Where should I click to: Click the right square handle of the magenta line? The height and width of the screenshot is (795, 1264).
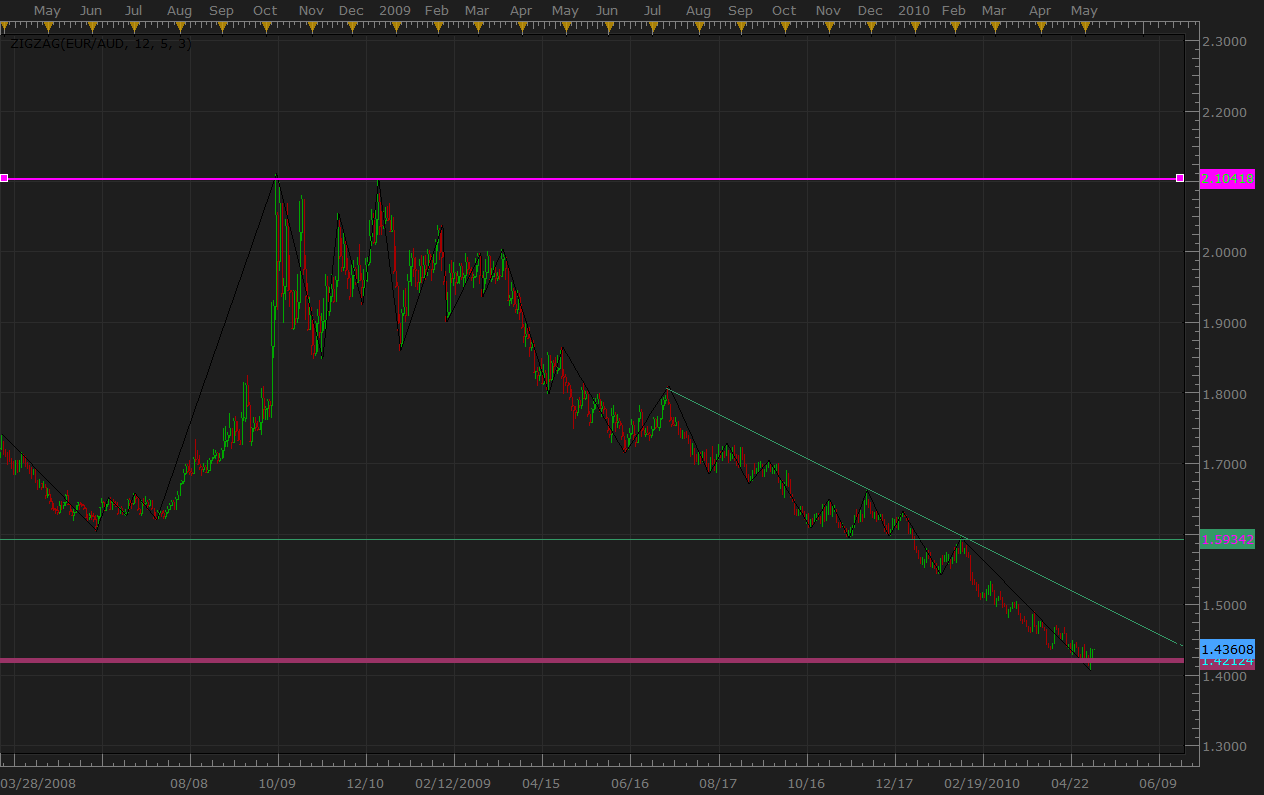(1180, 178)
